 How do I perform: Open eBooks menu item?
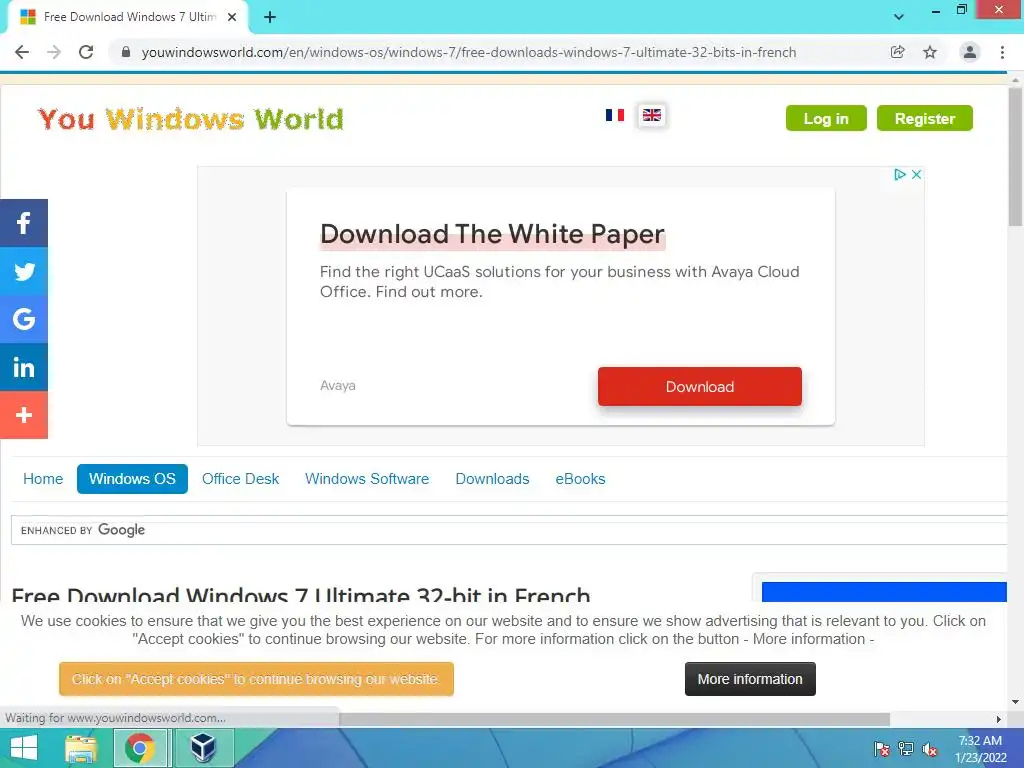581,479
